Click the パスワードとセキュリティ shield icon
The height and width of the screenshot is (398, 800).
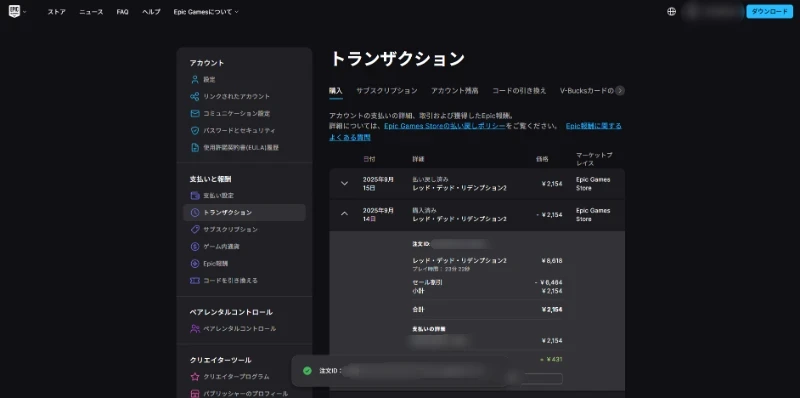pos(194,131)
